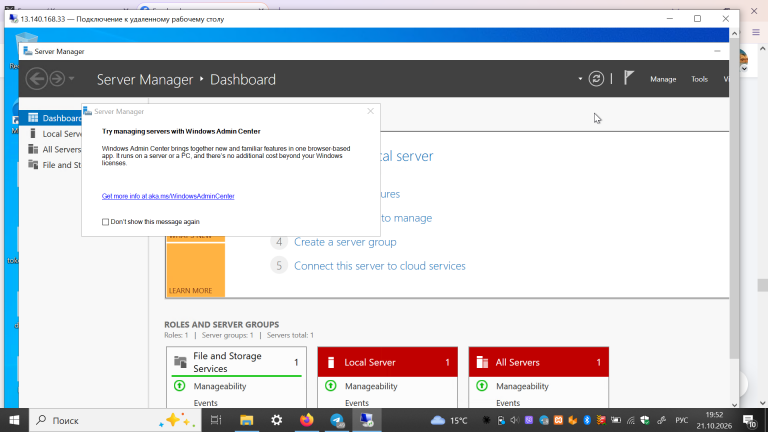This screenshot has width=768, height=432.
Task: Open the Tools menu
Action: (x=699, y=79)
